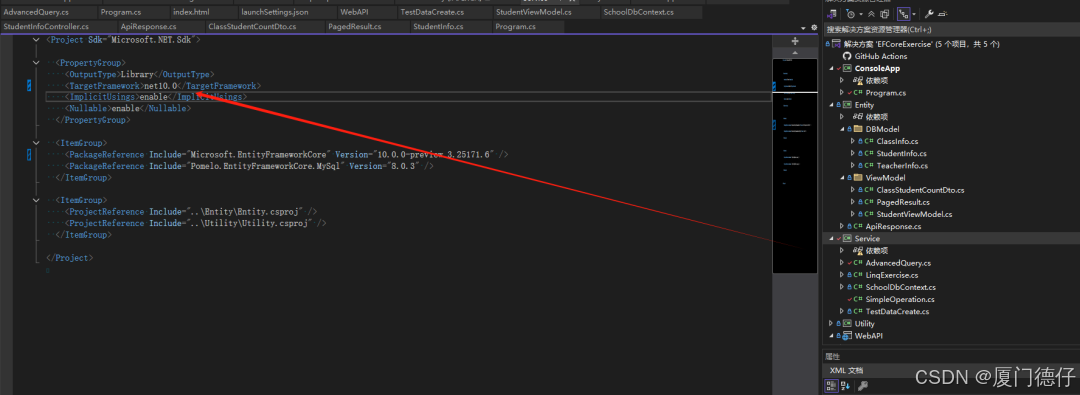
Task: Open PagedResult.cs in Solution Explorer tree
Action: pos(902,203)
